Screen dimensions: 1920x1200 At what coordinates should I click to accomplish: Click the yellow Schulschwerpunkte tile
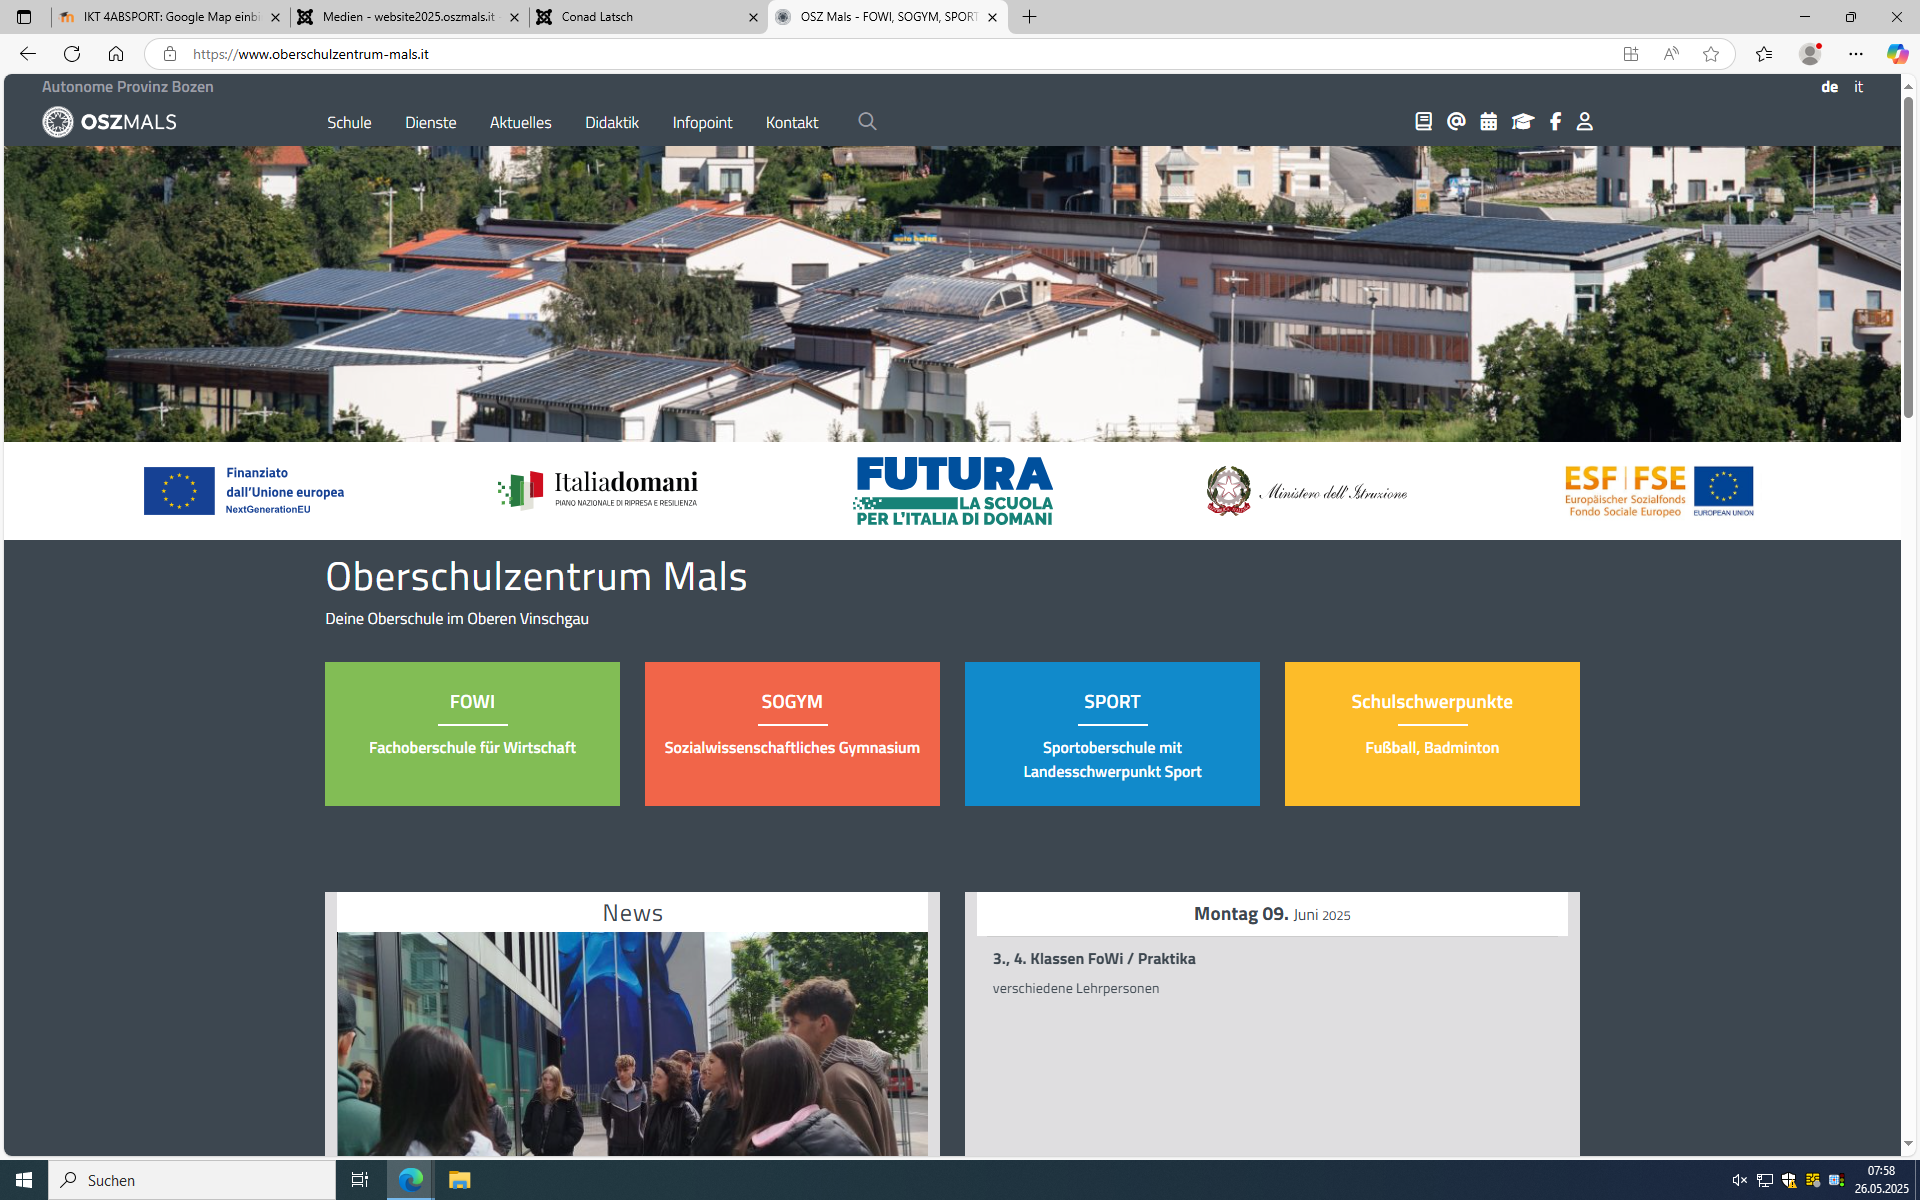(x=1431, y=733)
